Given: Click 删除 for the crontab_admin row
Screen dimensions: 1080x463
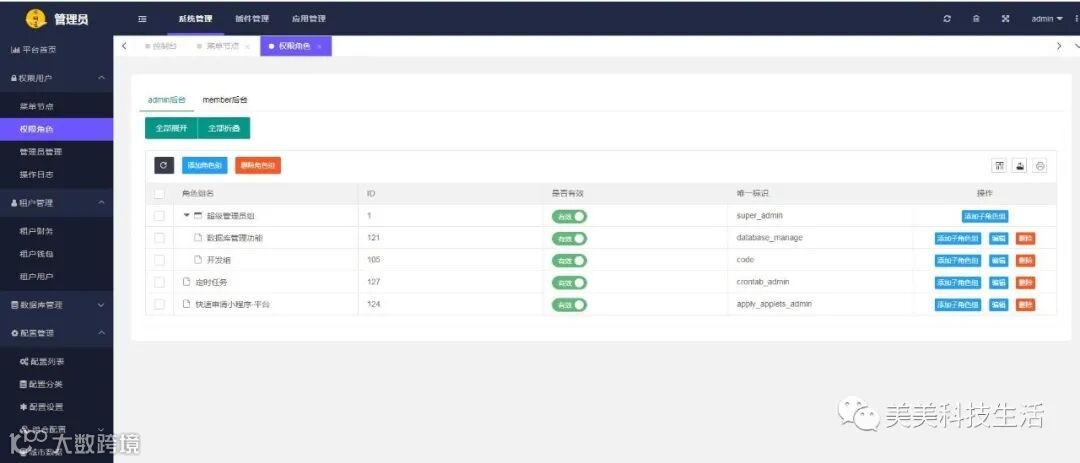Looking at the screenshot, I should tap(1025, 282).
